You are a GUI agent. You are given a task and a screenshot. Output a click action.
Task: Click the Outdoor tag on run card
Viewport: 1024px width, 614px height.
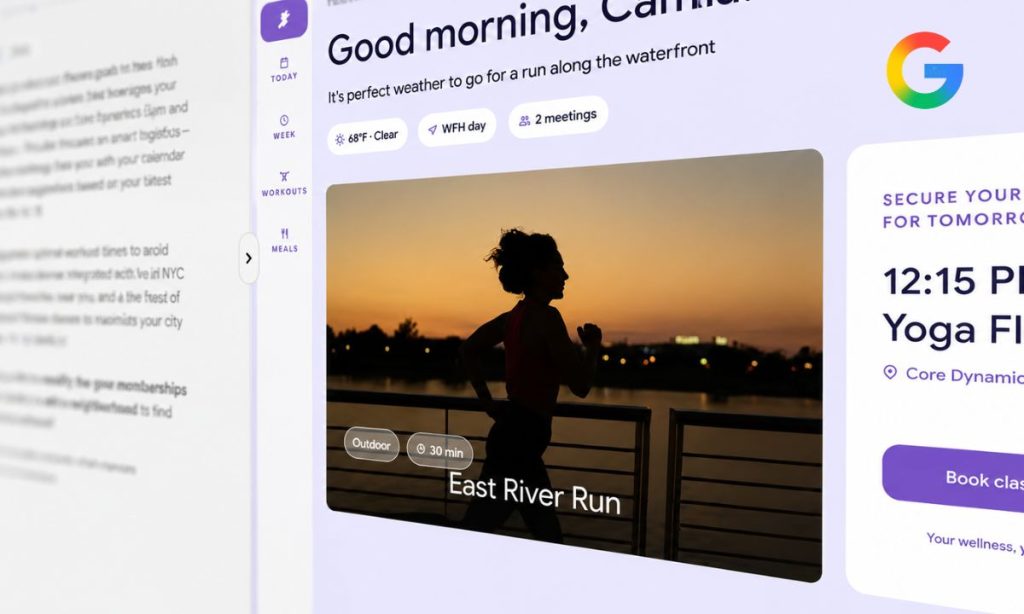click(x=372, y=444)
